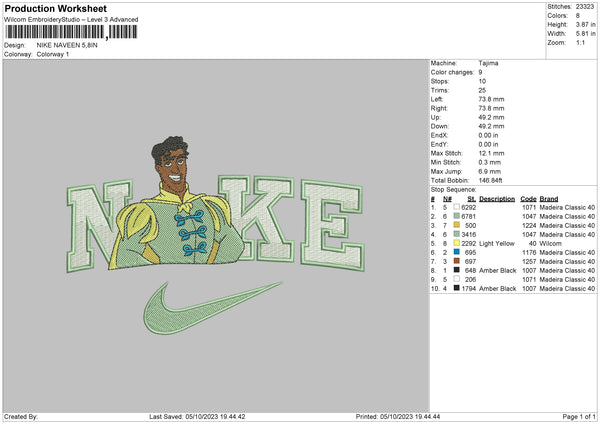Click the 'Created By:' footer label
The image size is (600, 424).
21,416
